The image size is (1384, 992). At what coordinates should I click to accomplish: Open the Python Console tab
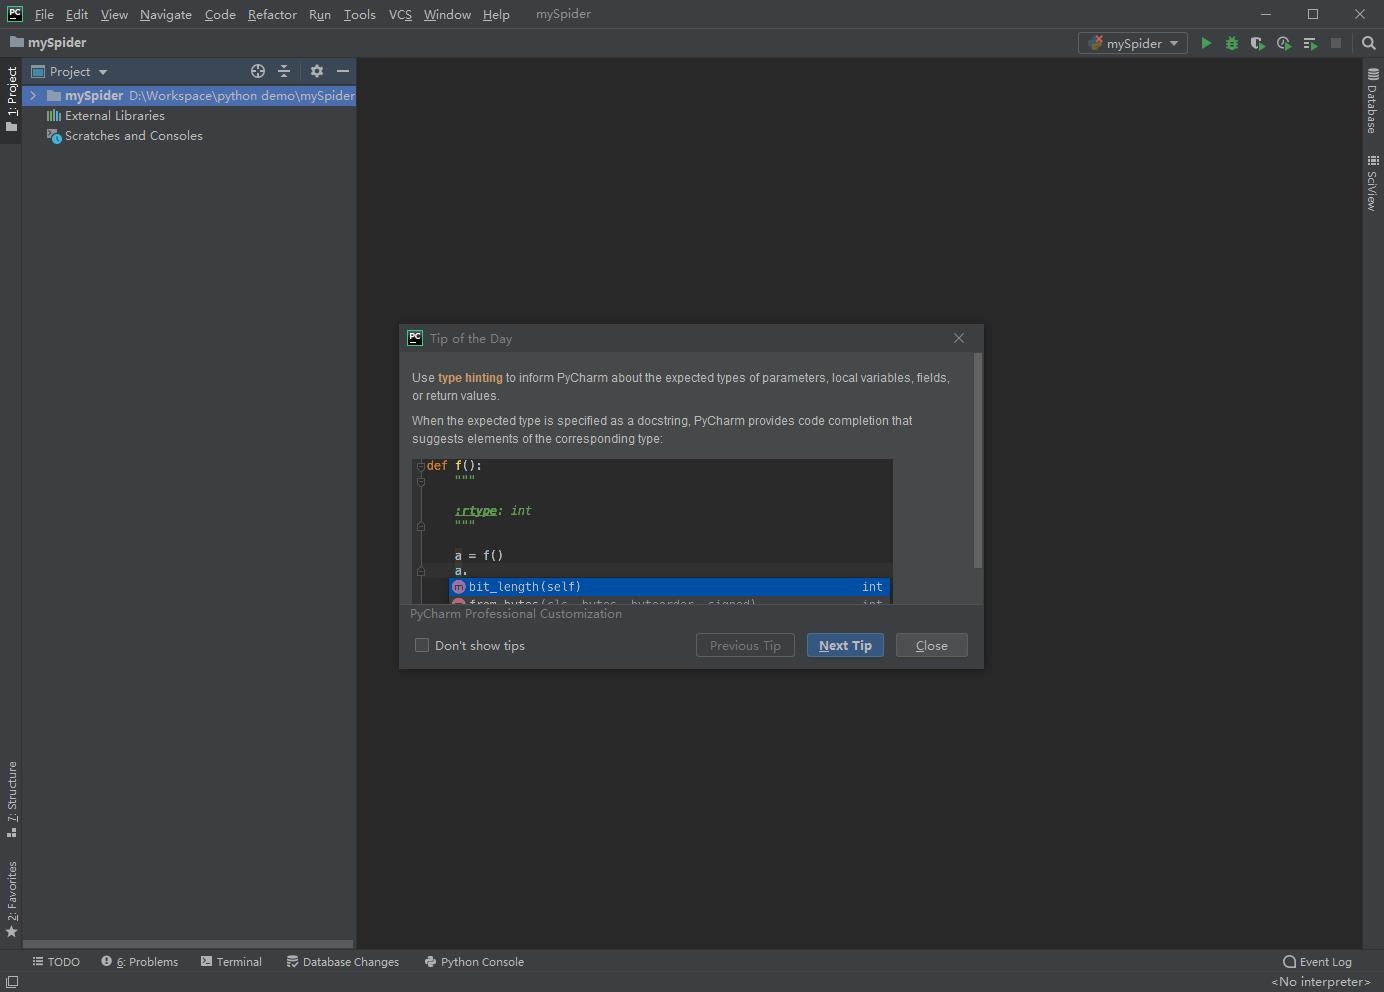(x=474, y=962)
